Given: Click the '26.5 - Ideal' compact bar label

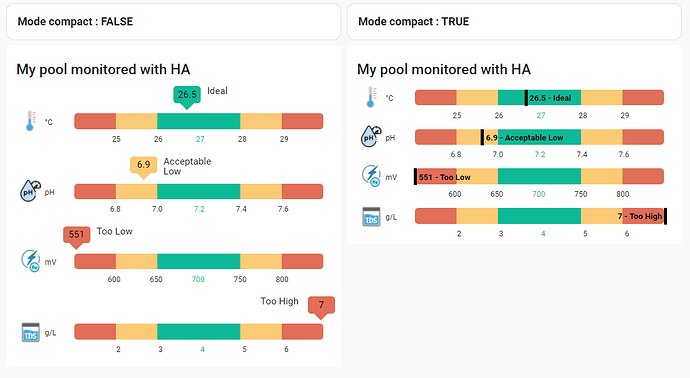Looking at the screenshot, I should [x=550, y=98].
